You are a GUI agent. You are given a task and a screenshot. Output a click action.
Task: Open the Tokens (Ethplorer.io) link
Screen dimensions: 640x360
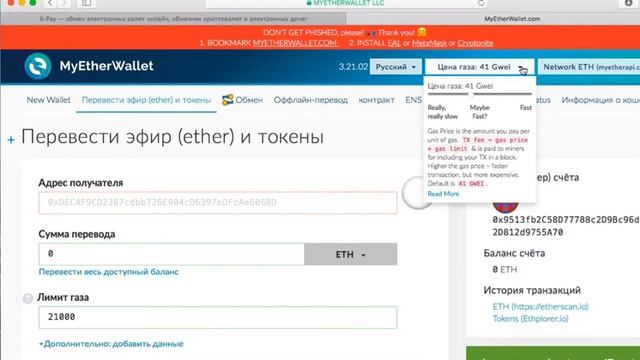point(530,319)
